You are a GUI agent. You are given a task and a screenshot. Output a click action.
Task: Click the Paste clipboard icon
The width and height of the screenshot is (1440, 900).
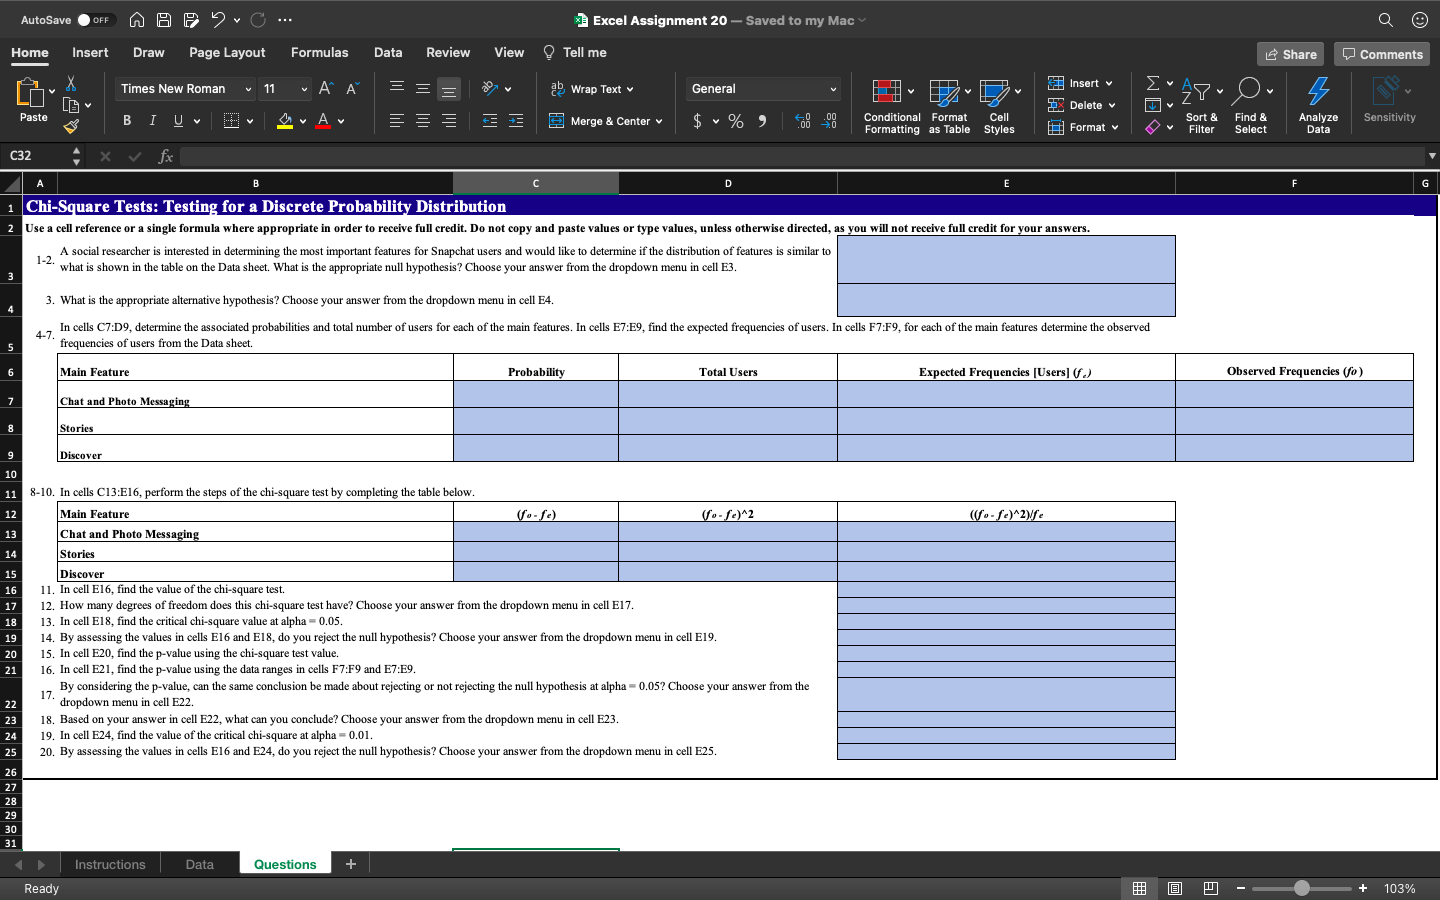point(30,92)
